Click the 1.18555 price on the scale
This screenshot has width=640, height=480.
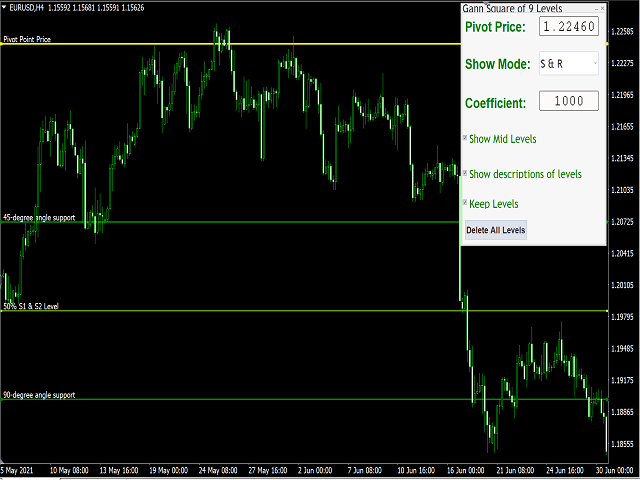622,443
